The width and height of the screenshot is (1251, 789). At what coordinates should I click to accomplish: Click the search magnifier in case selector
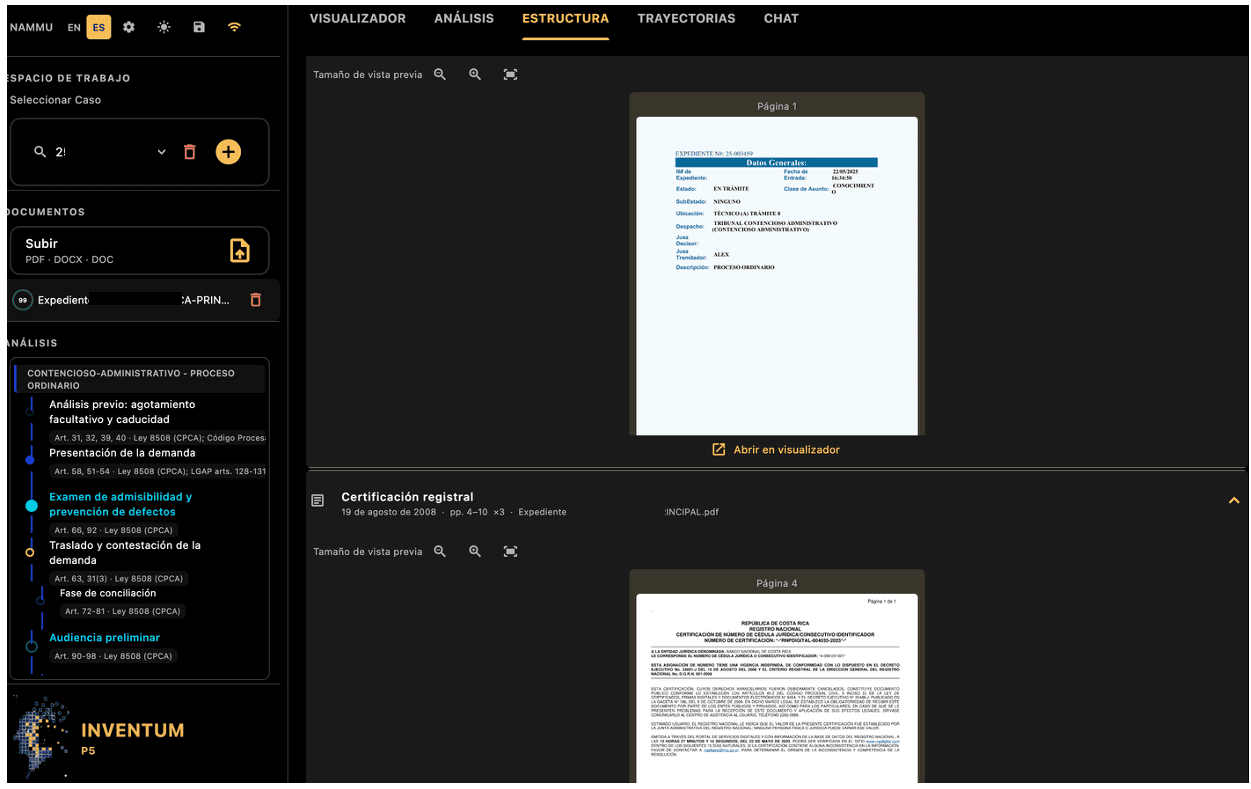pos(40,152)
